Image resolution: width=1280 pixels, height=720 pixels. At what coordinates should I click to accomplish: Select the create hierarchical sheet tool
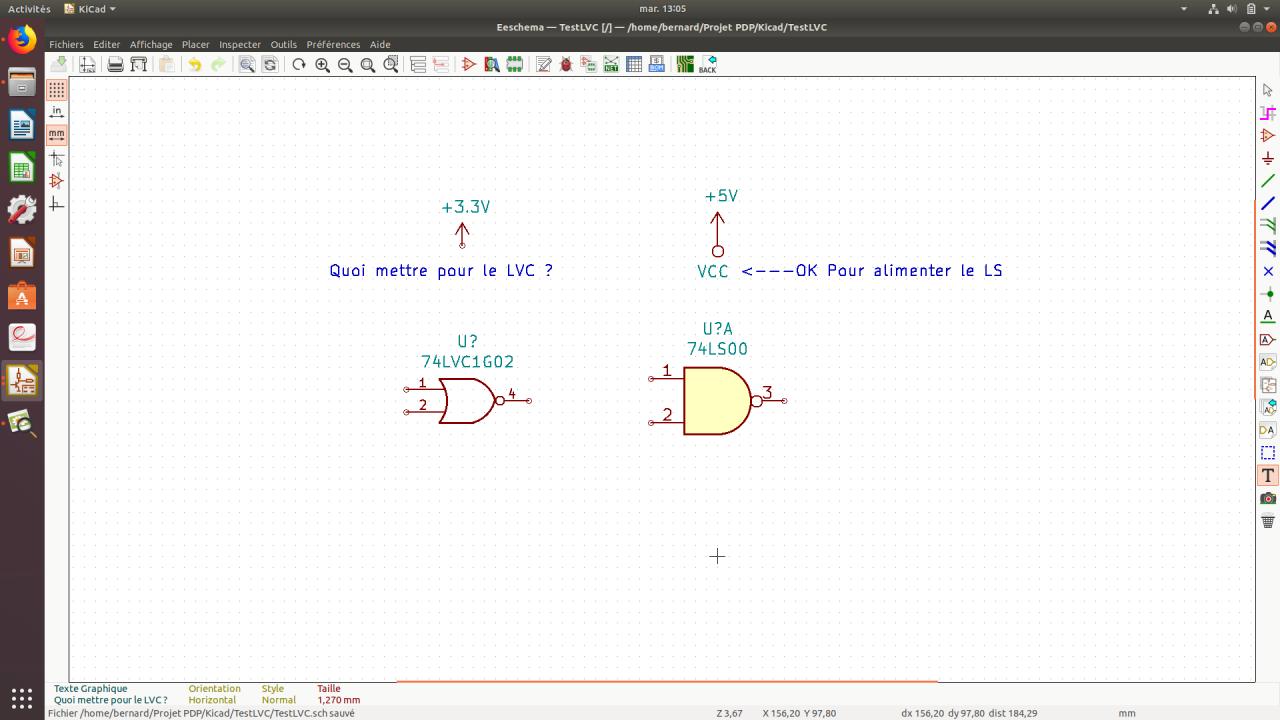(1268, 385)
